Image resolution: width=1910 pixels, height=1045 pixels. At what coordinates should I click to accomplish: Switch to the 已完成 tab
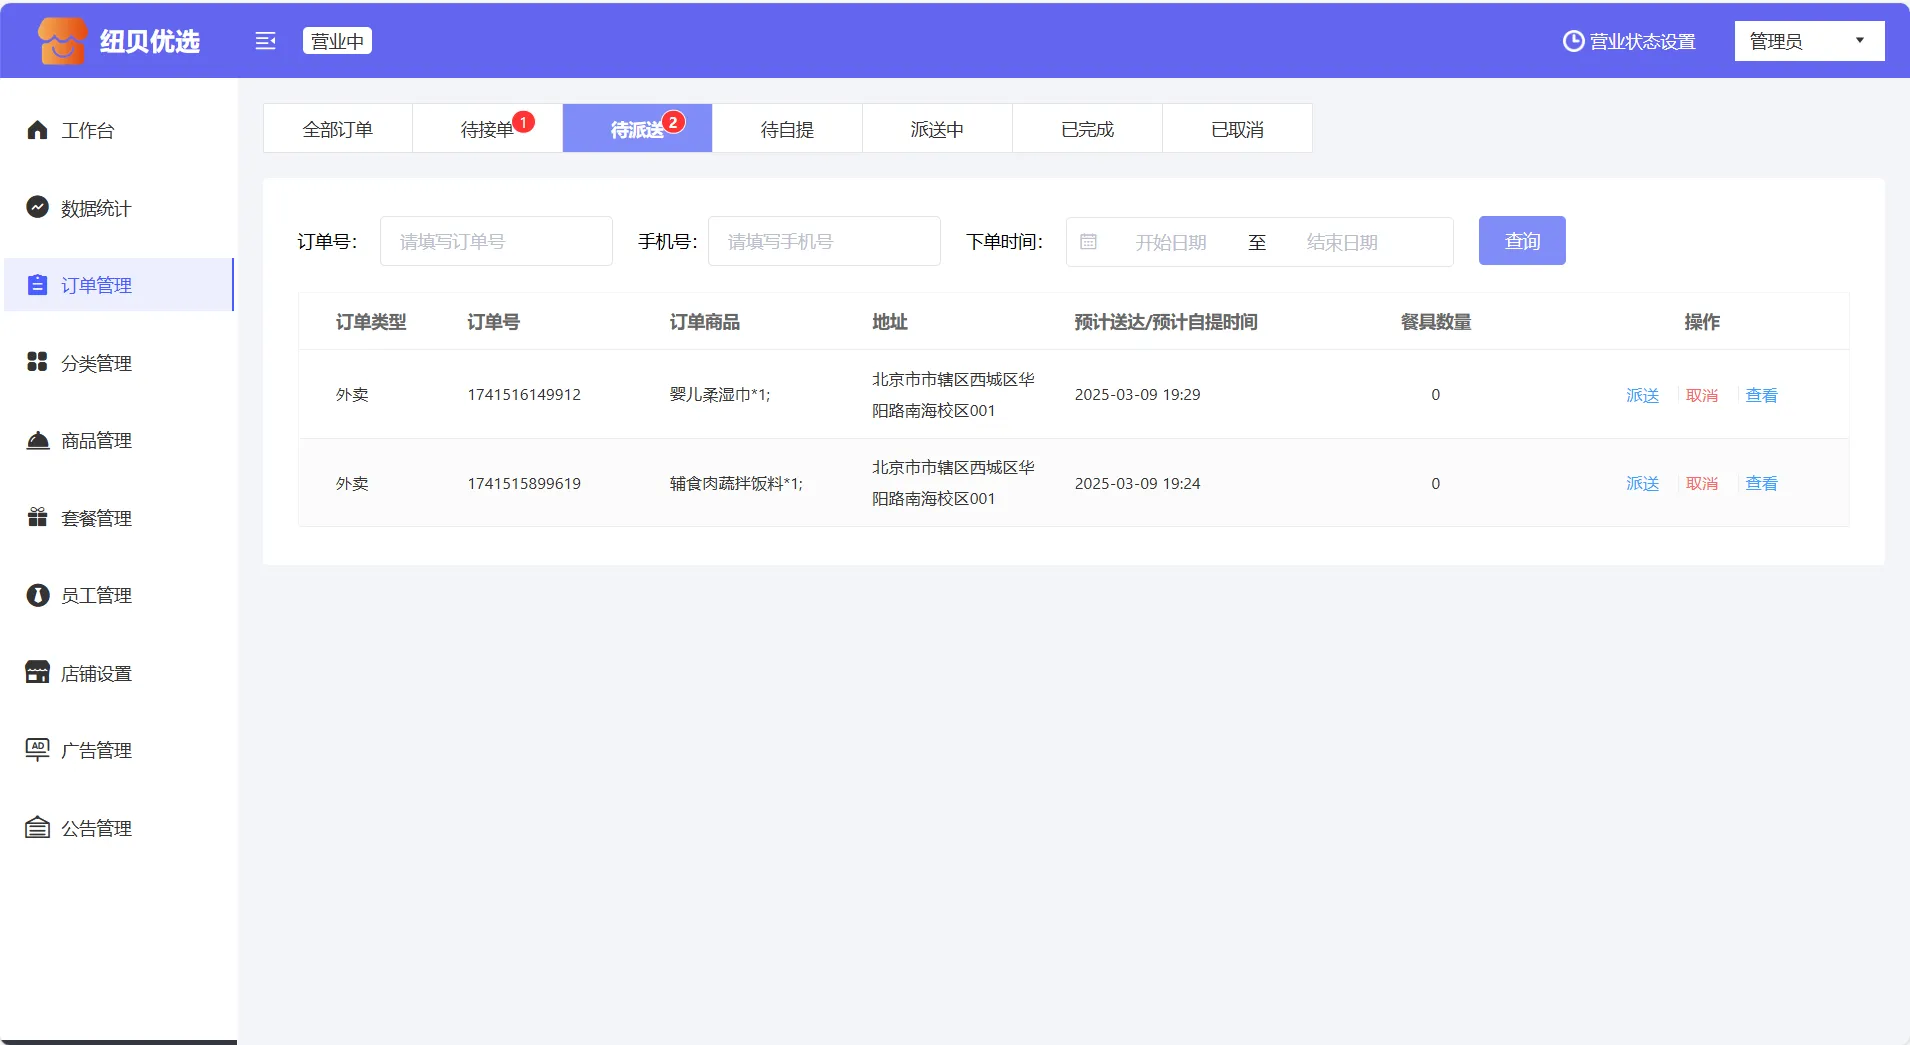pos(1087,129)
